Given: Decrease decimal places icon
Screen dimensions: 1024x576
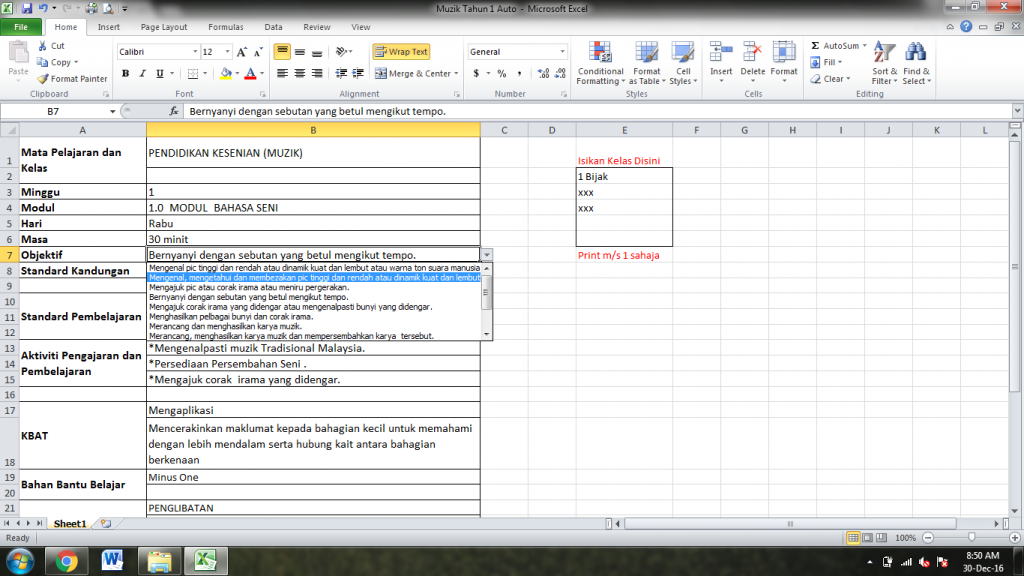Looking at the screenshot, I should pyautogui.click(x=560, y=74).
